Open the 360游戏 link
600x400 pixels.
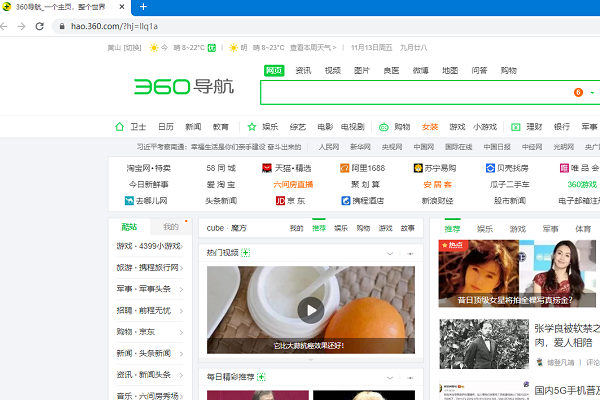tap(582, 184)
